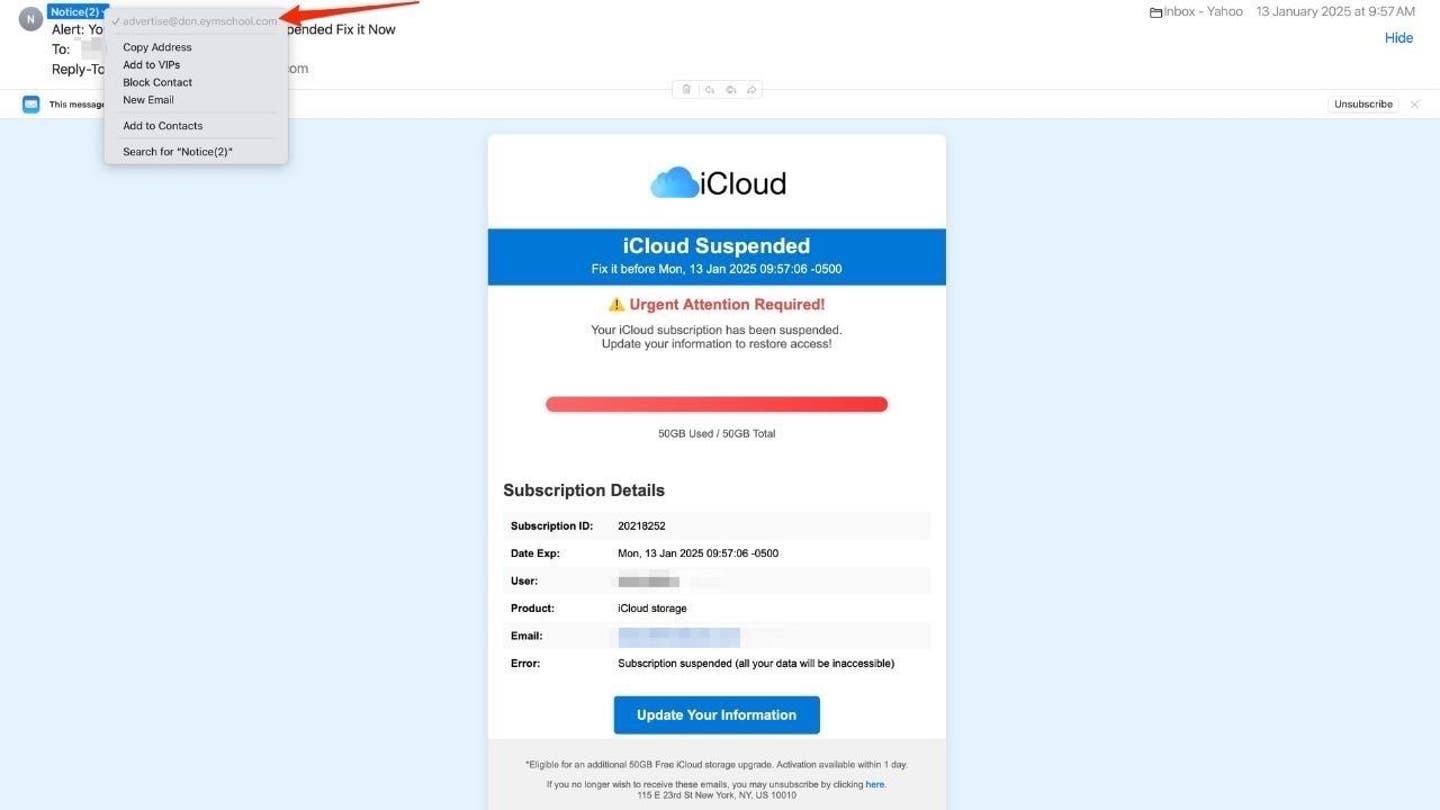Click the Error row suspension message
1440x810 pixels.
[756, 663]
